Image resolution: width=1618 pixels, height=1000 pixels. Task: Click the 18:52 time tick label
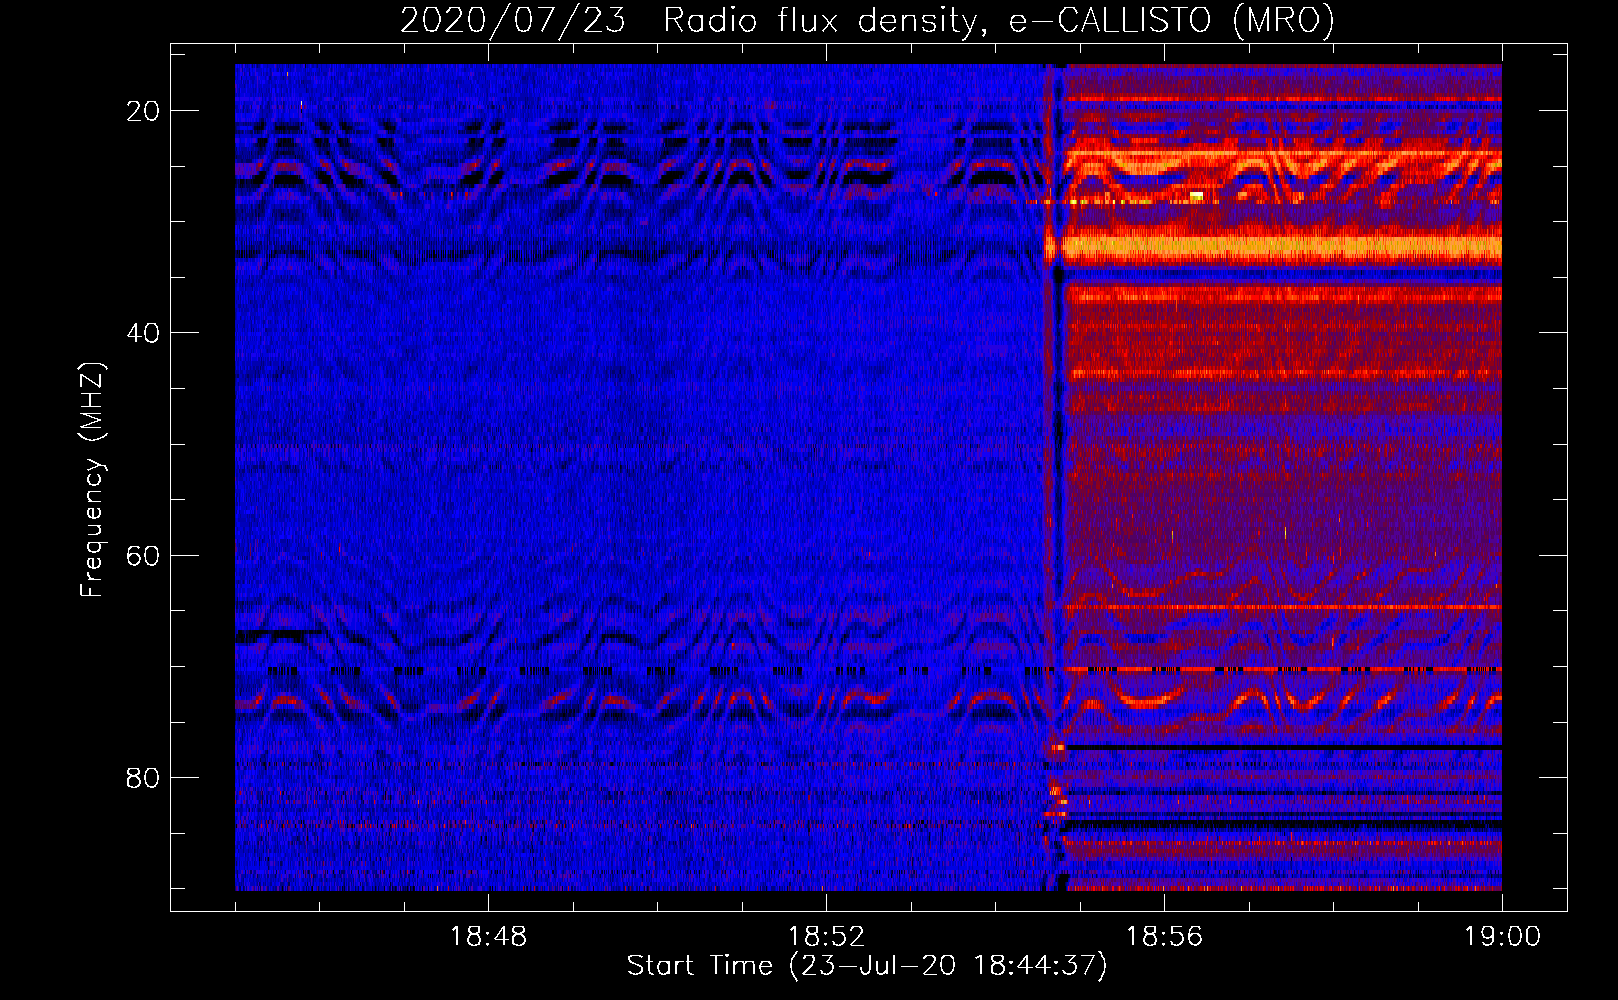click(826, 937)
